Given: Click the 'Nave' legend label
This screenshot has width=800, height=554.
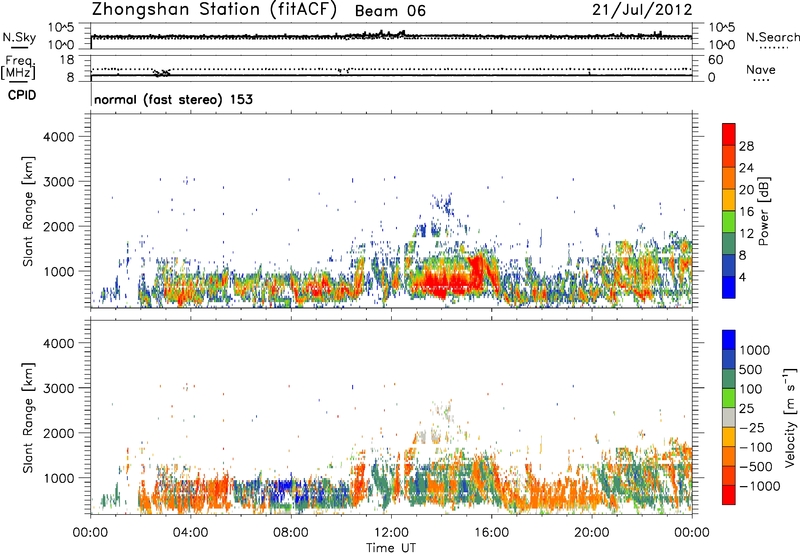Looking at the screenshot, I should [761, 69].
